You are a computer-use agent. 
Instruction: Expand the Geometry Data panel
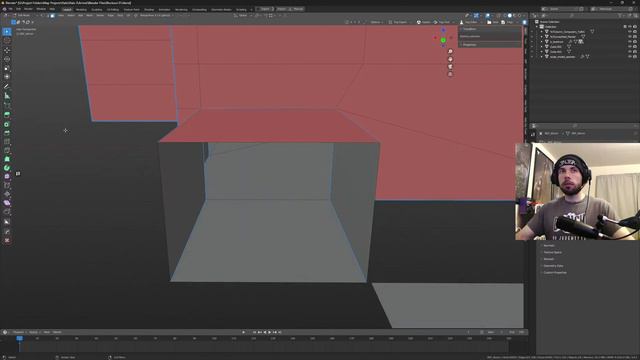tap(553, 266)
